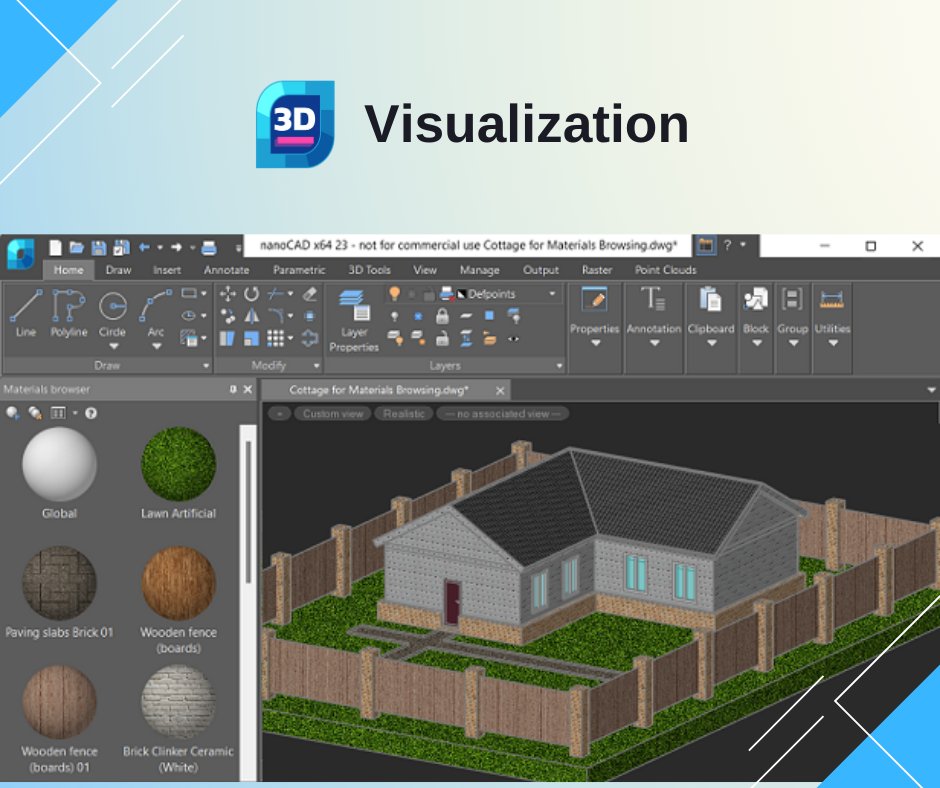Click the Layer Walk eye icon
Viewport: 940px width, 788px height.
point(514,339)
